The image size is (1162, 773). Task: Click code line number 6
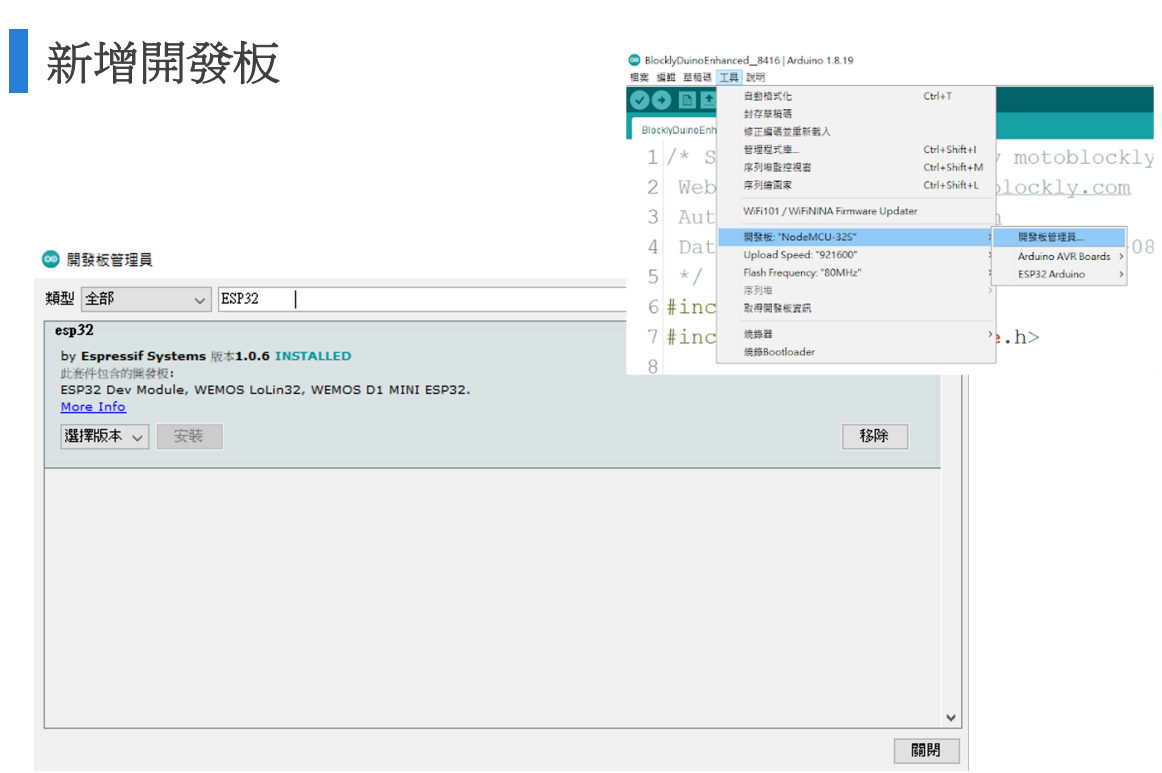[x=653, y=307]
